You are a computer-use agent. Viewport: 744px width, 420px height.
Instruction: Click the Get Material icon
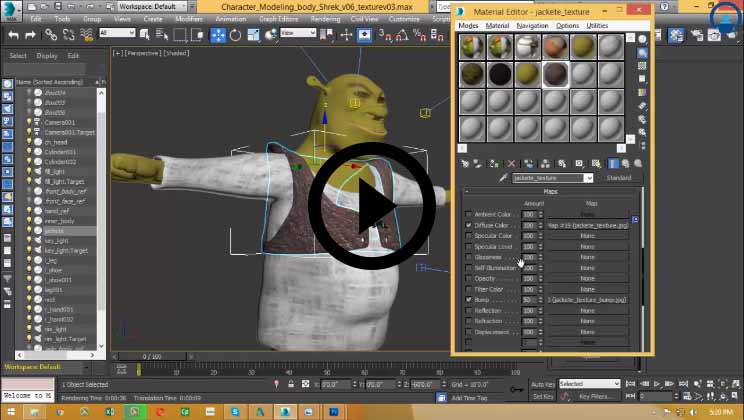465,163
